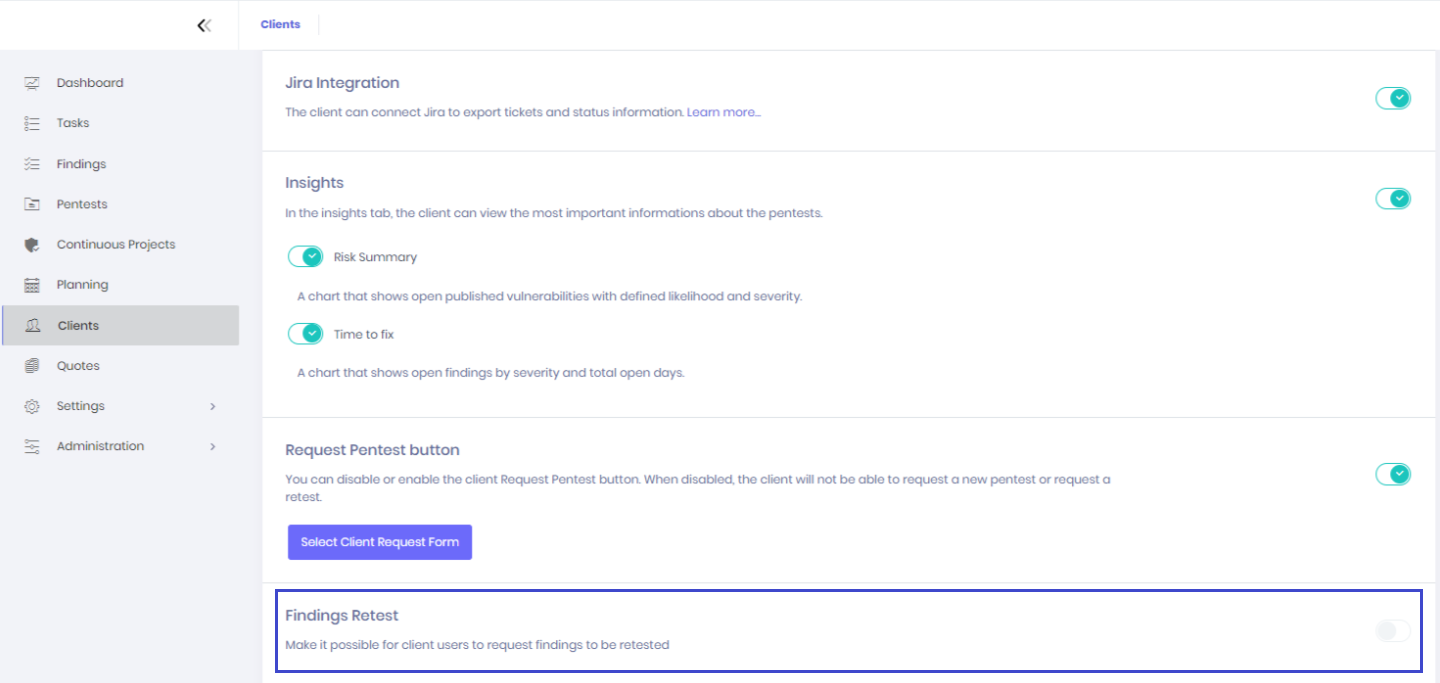This screenshot has height=683, width=1440.
Task: Disable the Jira Integration toggle
Action: 1392,98
